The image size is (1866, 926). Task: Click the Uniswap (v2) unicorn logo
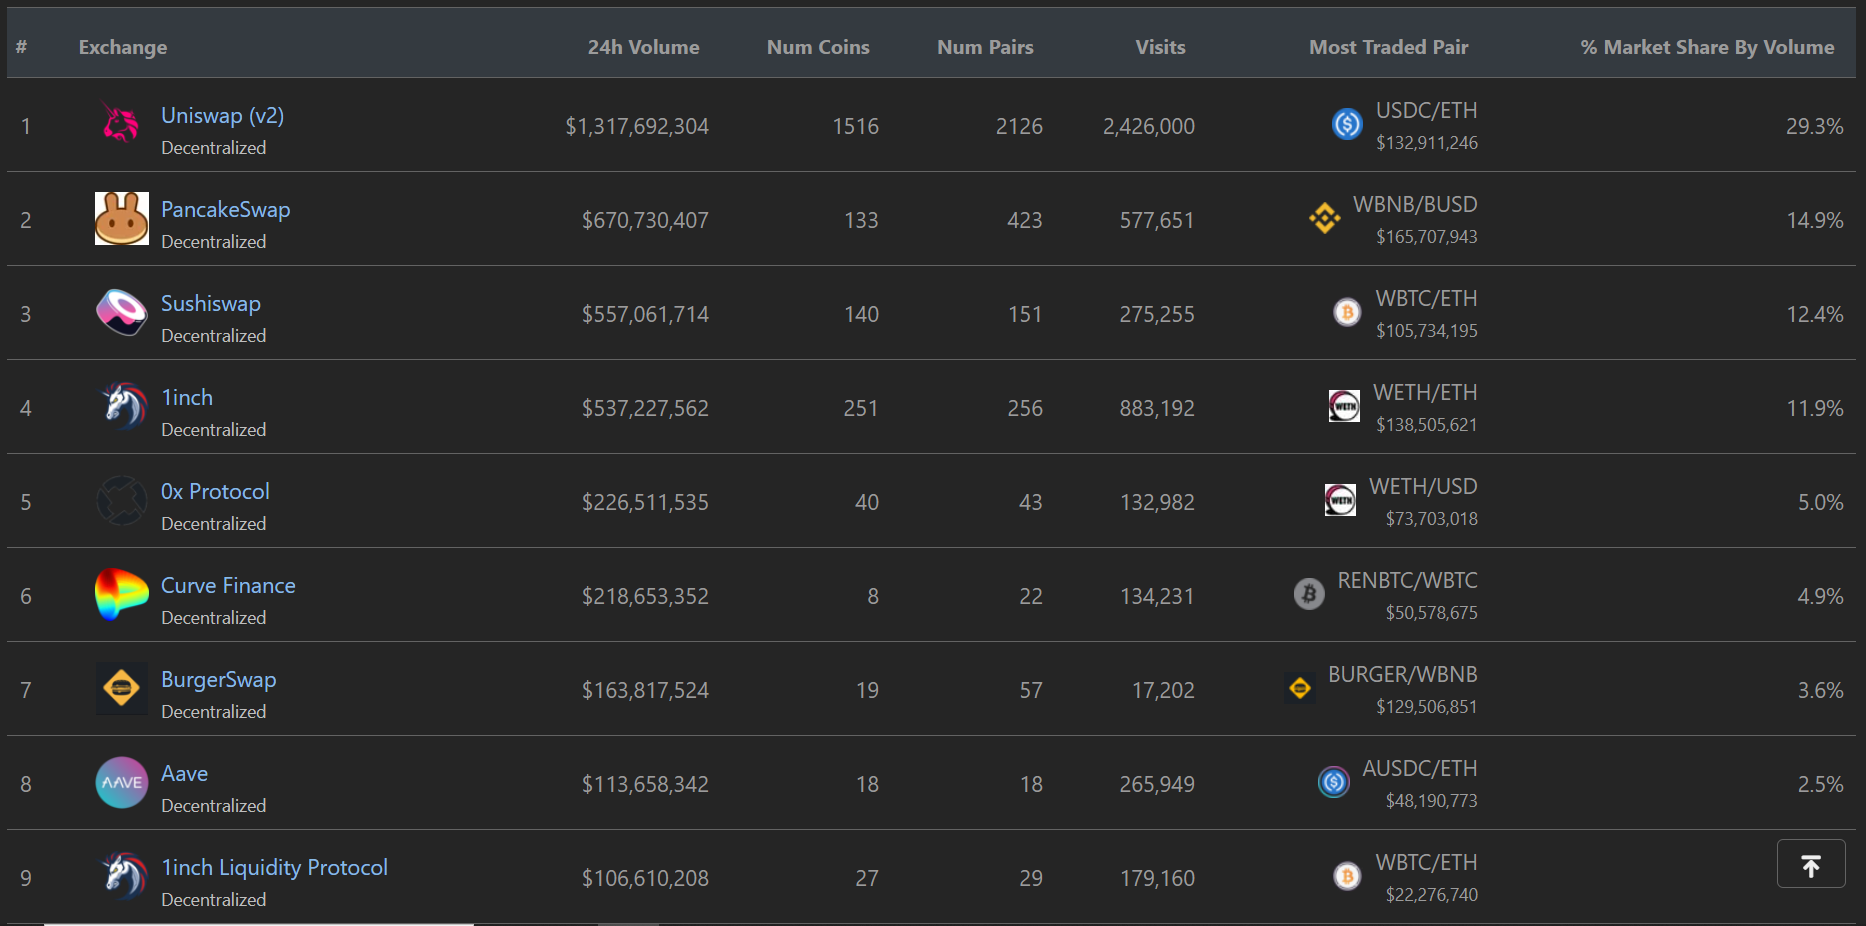(121, 125)
